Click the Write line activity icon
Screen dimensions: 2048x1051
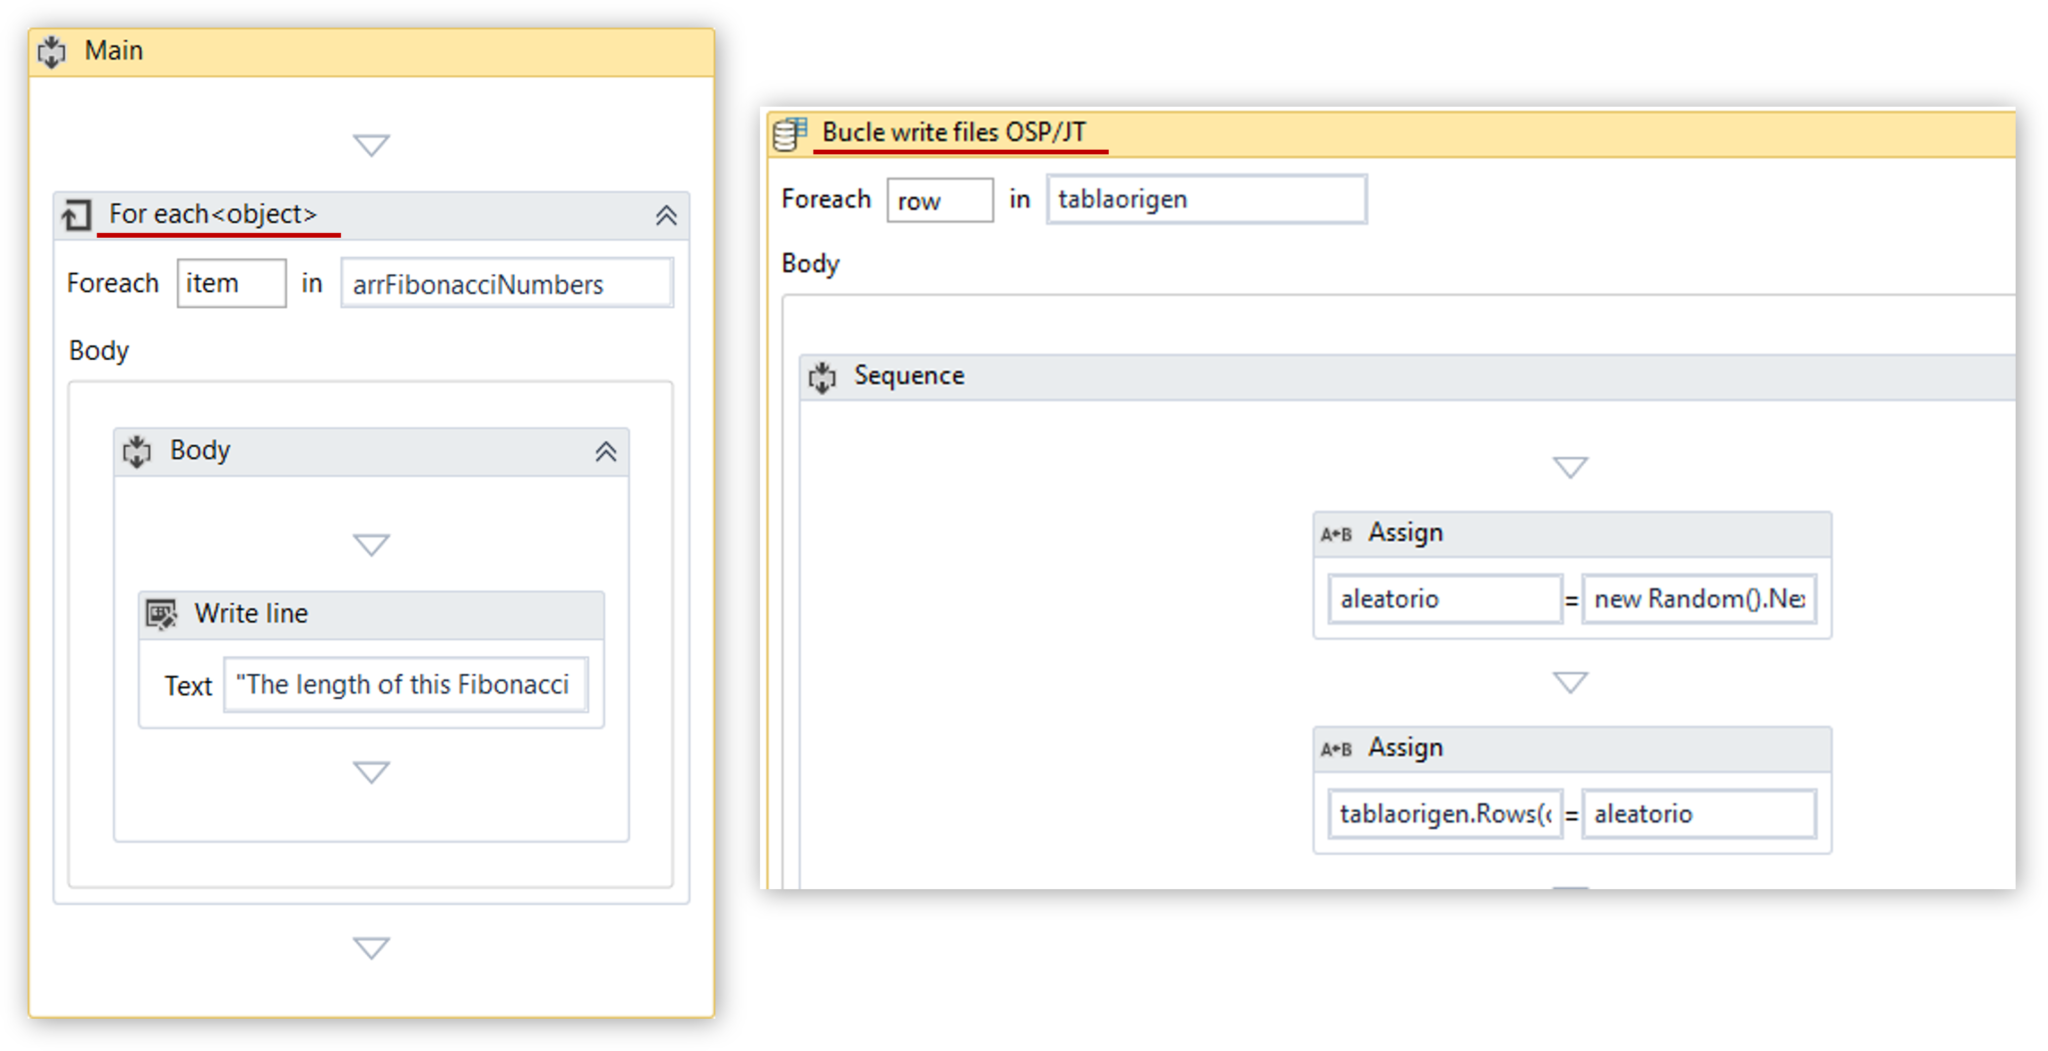pos(161,614)
